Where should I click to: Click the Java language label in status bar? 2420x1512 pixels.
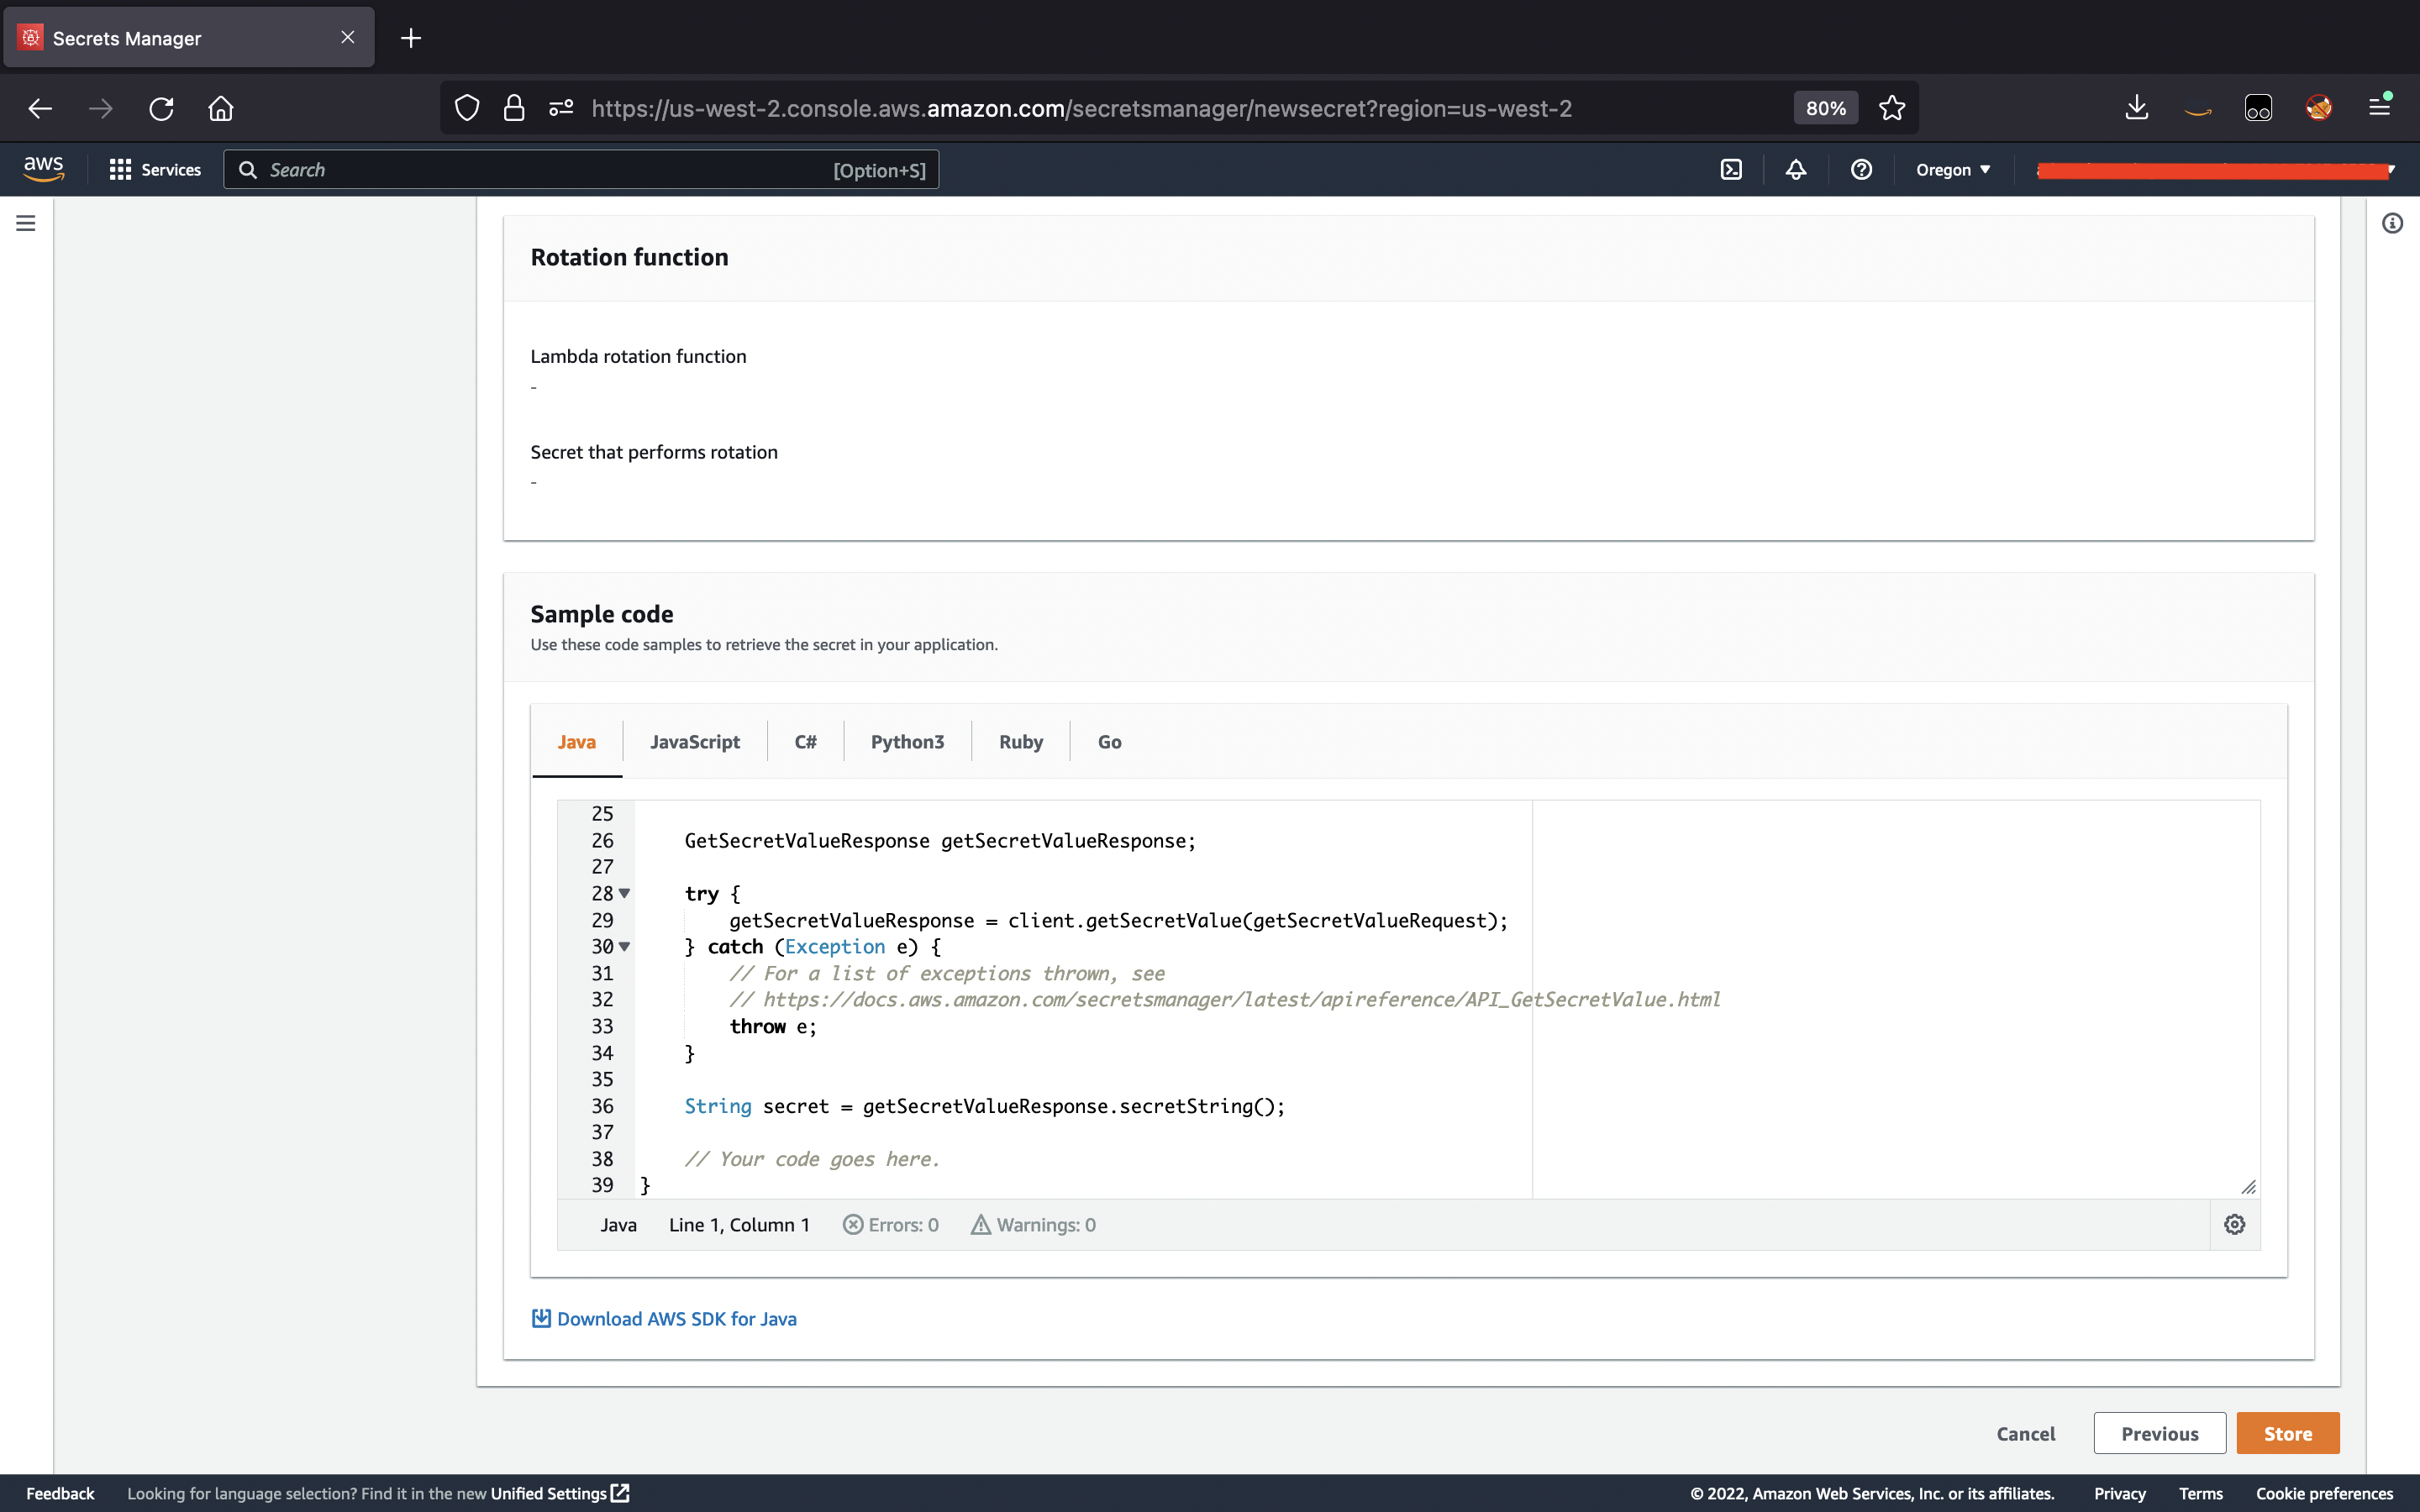pos(618,1225)
